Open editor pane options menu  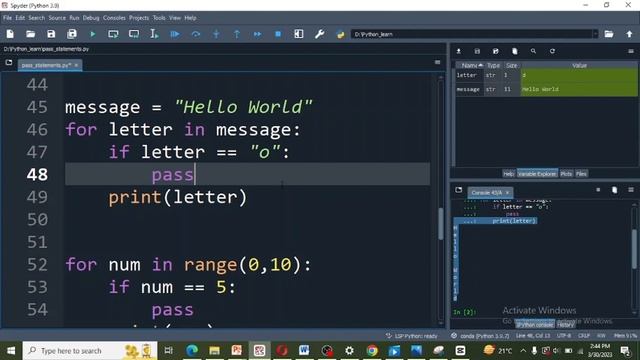(438, 62)
